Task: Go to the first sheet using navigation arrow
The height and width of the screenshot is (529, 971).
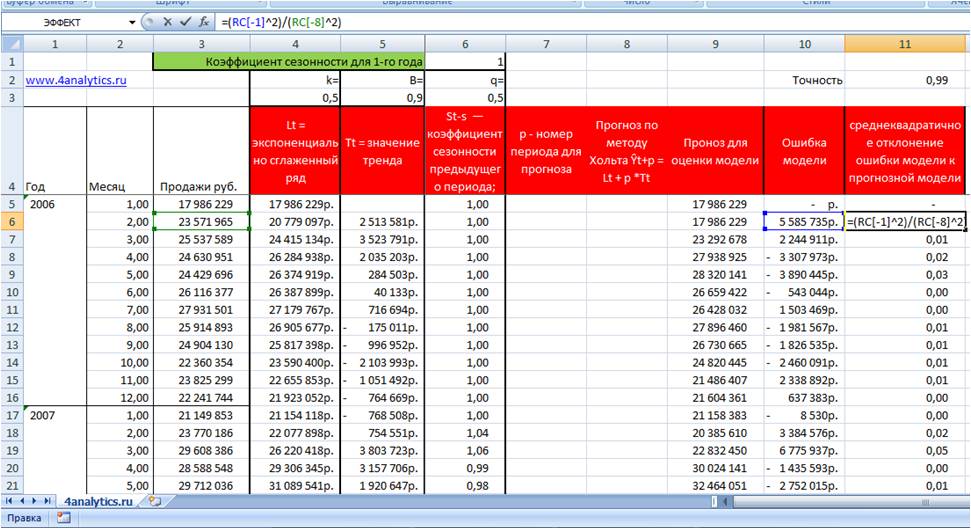Action: click(x=9, y=501)
